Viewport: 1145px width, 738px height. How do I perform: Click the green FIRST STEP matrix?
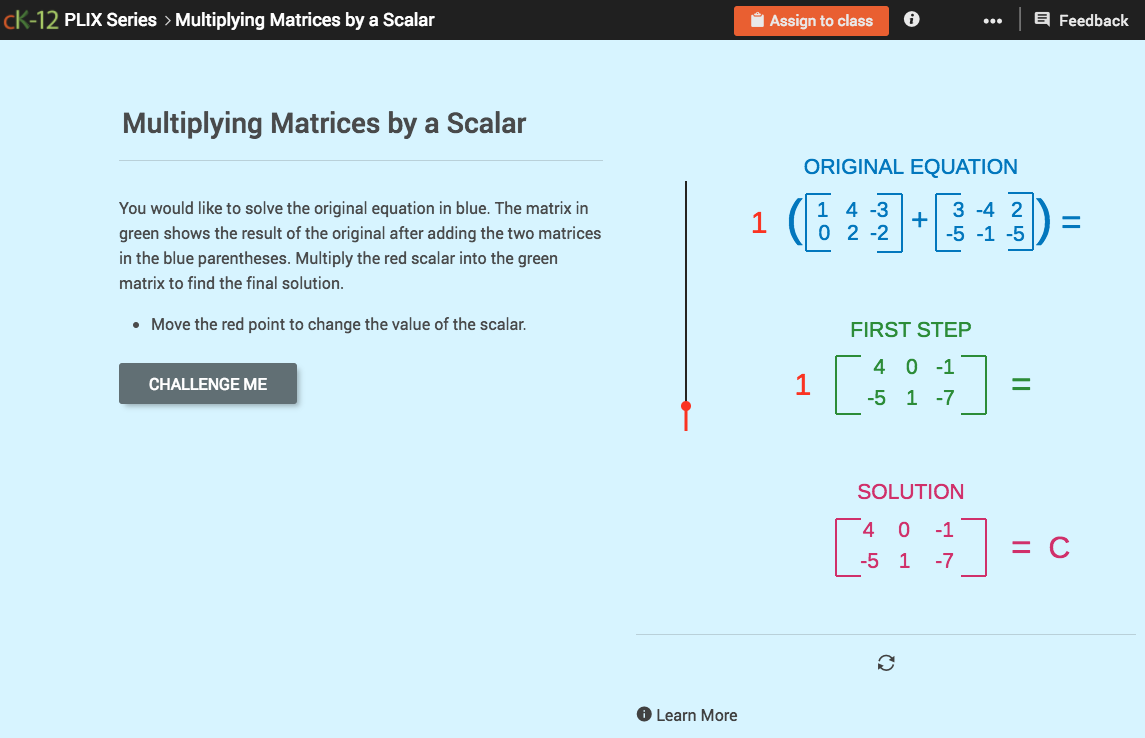pos(910,383)
